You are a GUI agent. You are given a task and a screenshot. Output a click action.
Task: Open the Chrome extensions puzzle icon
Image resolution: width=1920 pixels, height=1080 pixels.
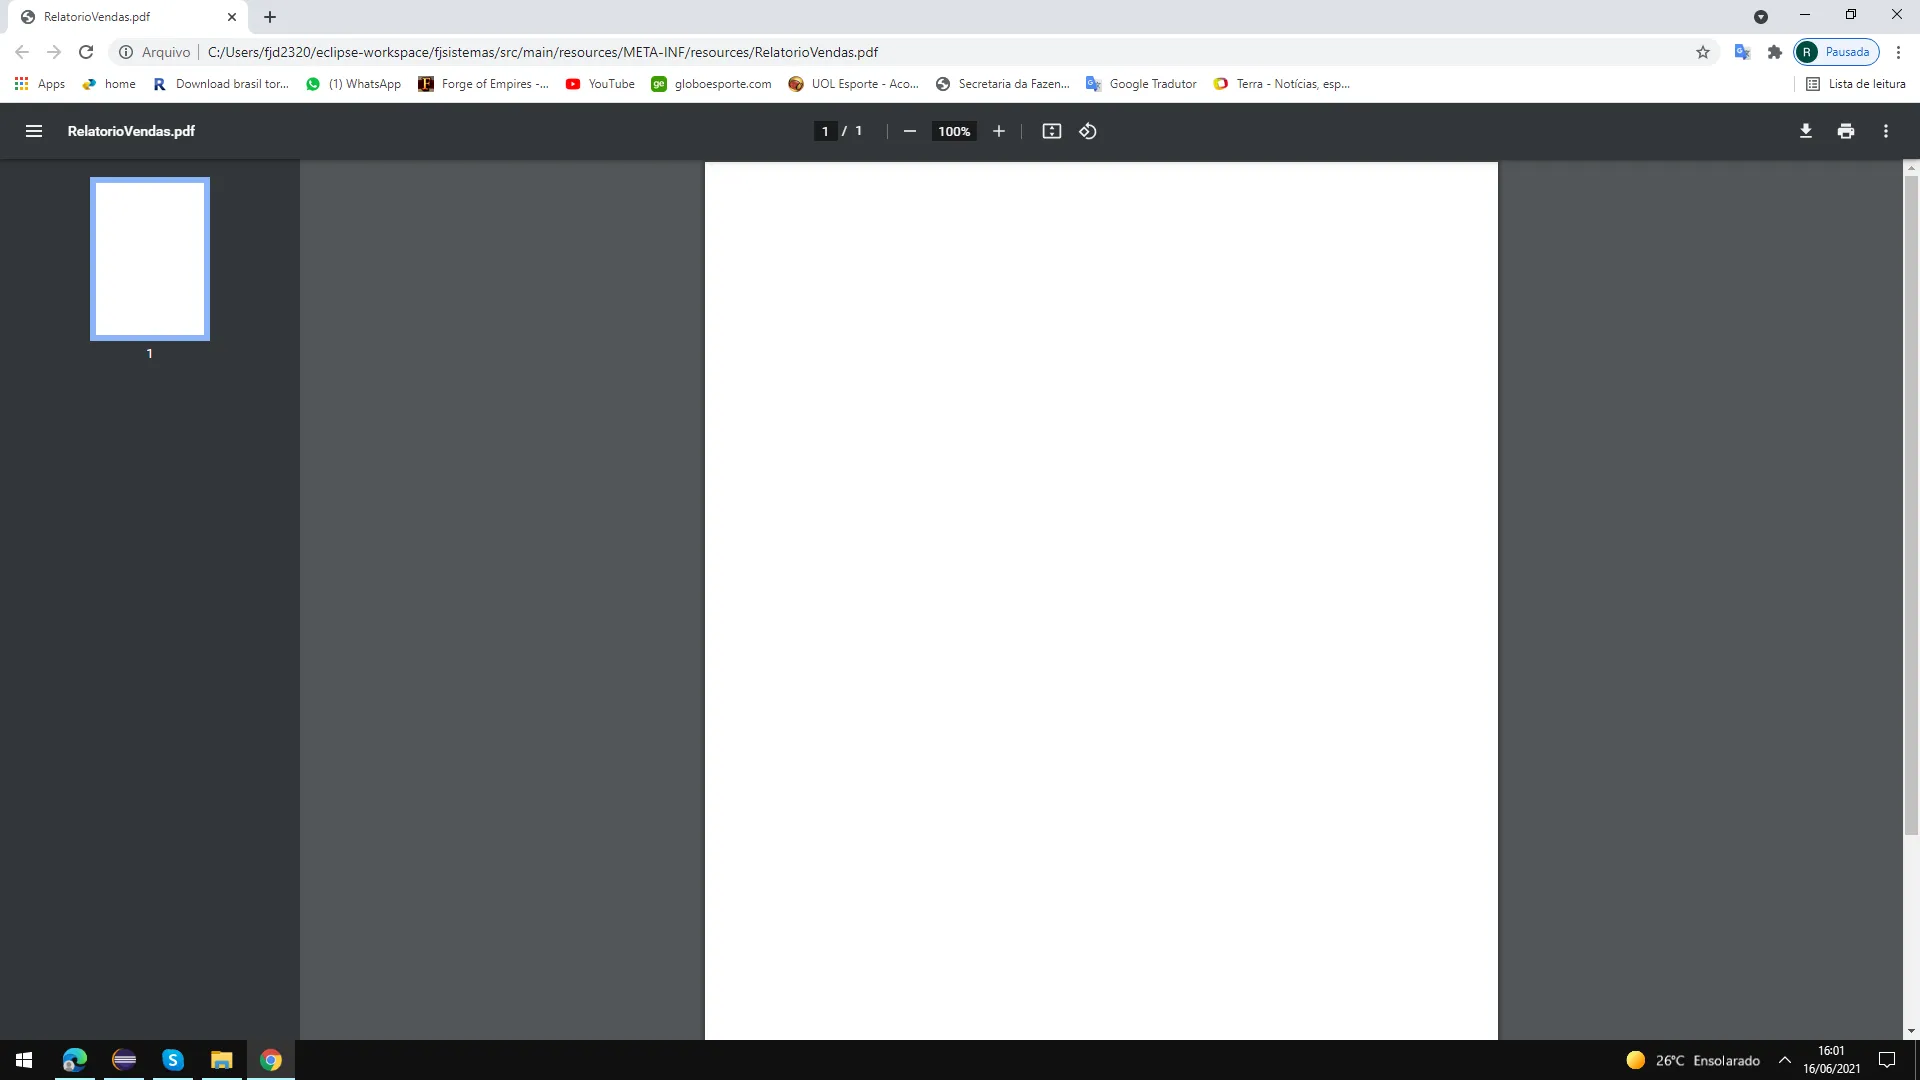tap(1774, 52)
